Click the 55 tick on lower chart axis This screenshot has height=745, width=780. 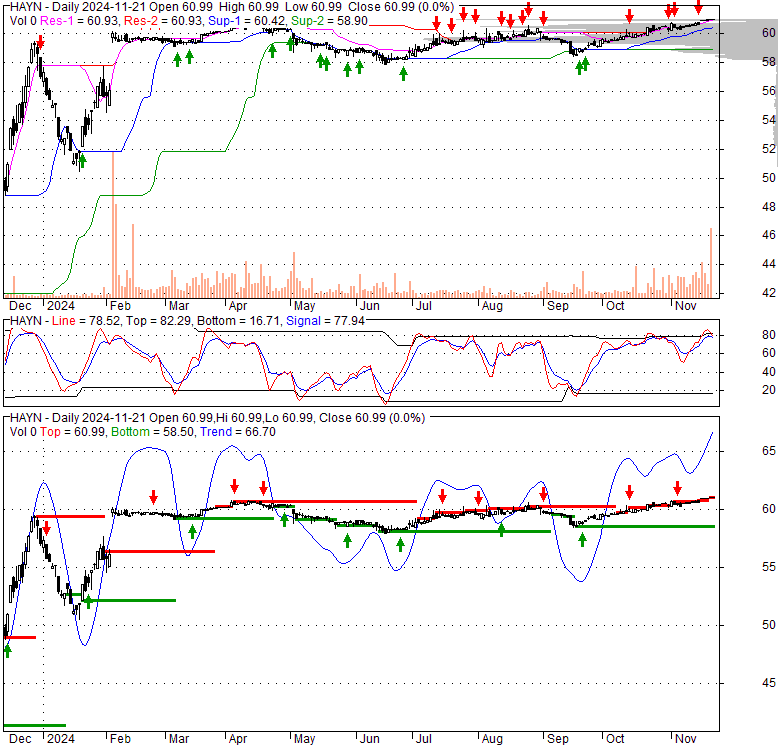tap(769, 567)
